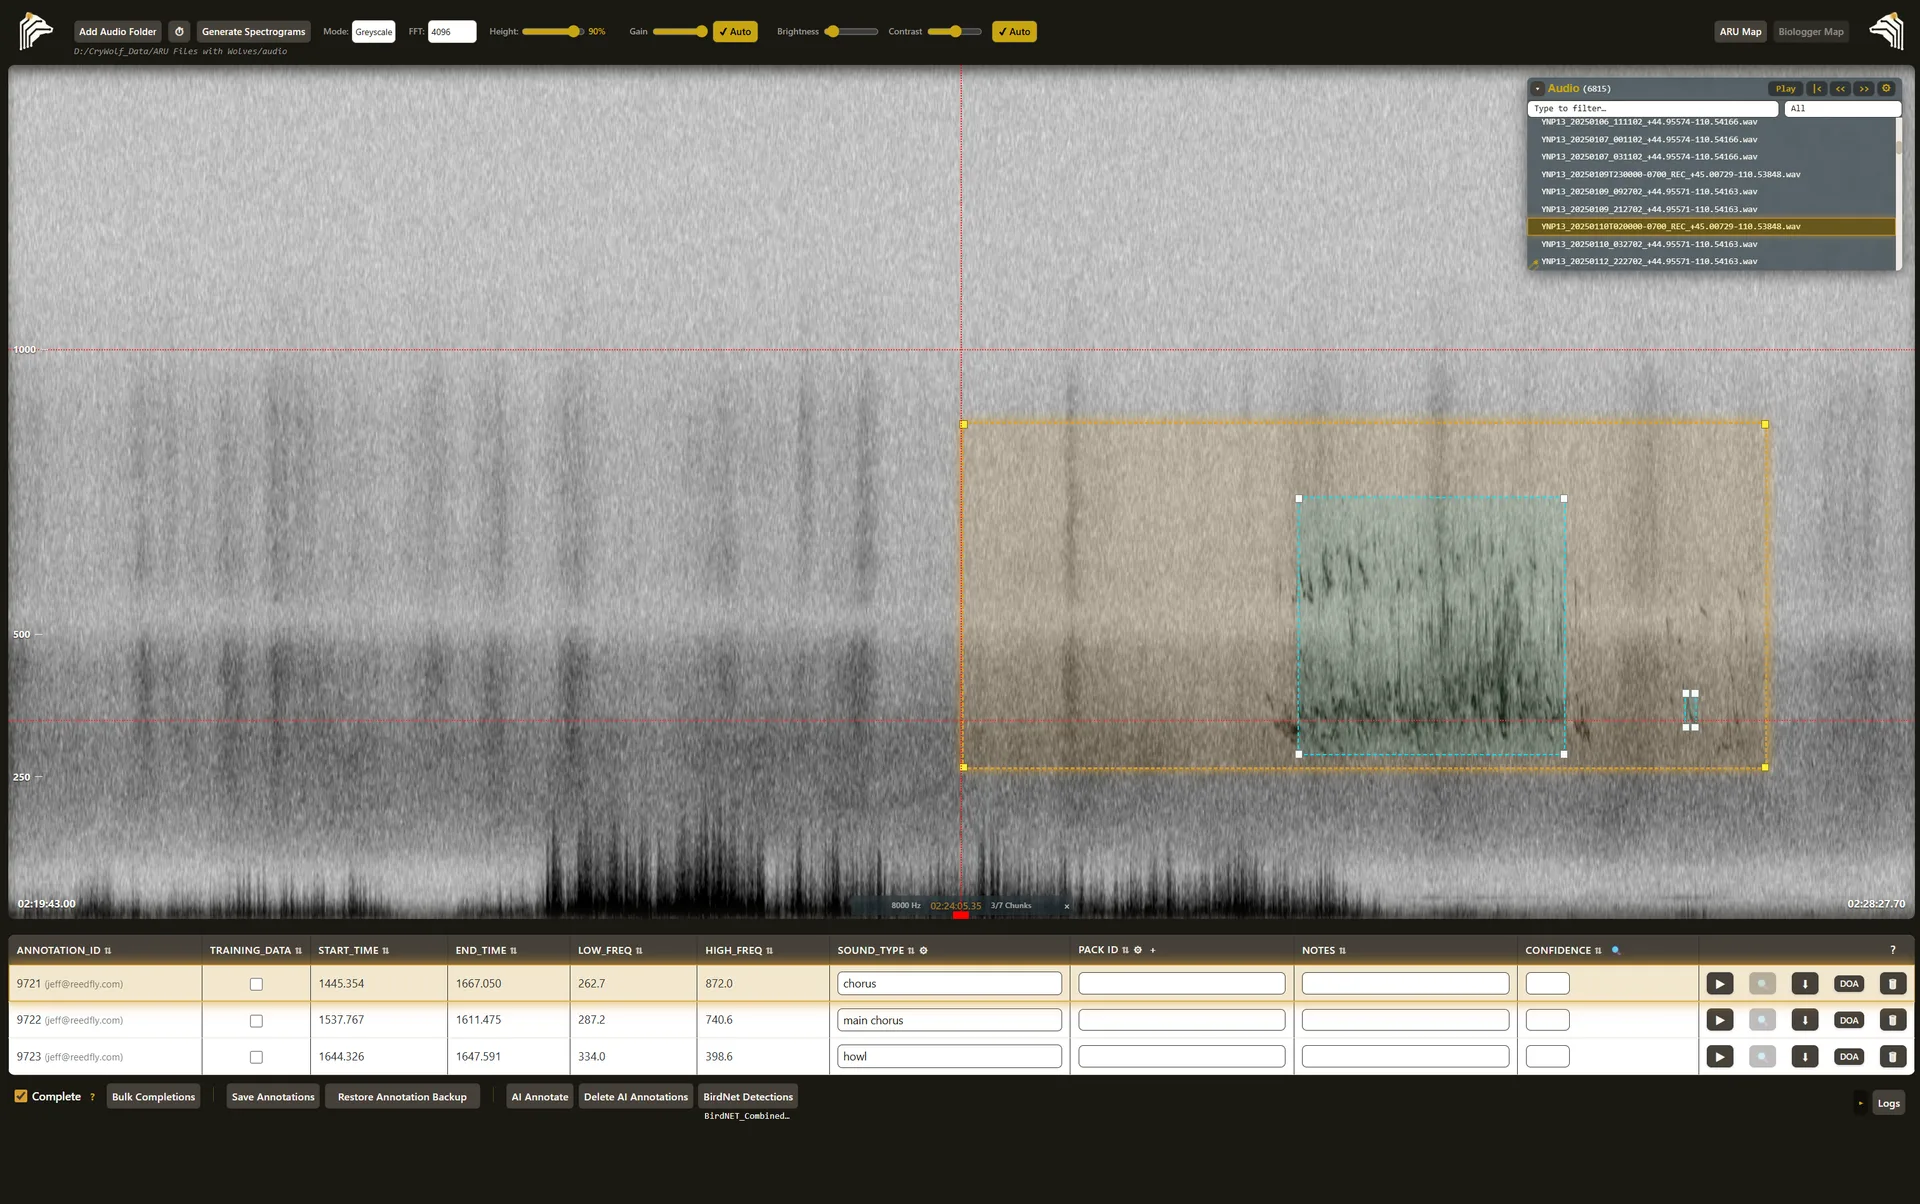
Task: Sort by ANNOTATION_ID column
Action: point(64,950)
